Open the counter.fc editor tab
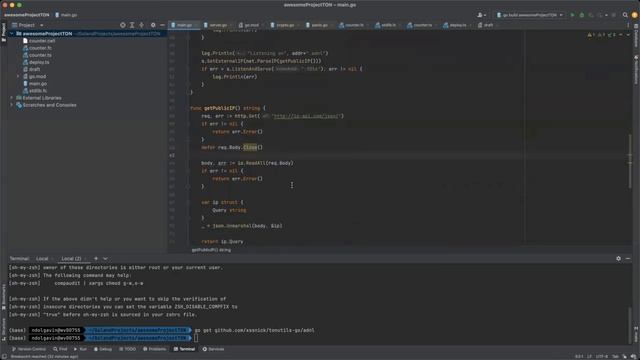The height and width of the screenshot is (360, 640). (354, 25)
